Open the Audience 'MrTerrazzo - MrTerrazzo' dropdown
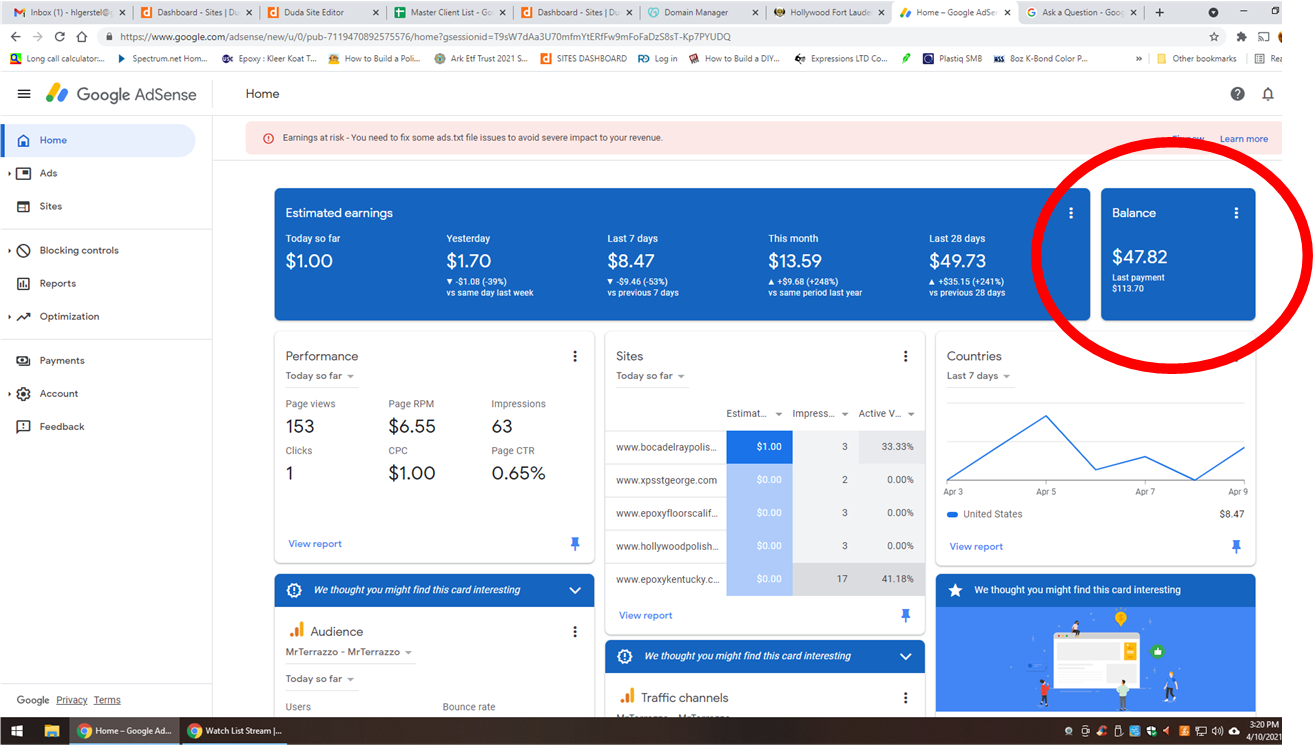 pyautogui.click(x=349, y=652)
